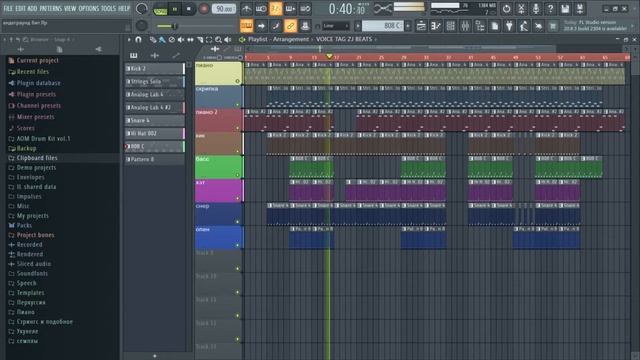Image resolution: width=640 pixels, height=360 pixels.
Task: Mute the purple hat track via its dot
Action: click(x=238, y=198)
